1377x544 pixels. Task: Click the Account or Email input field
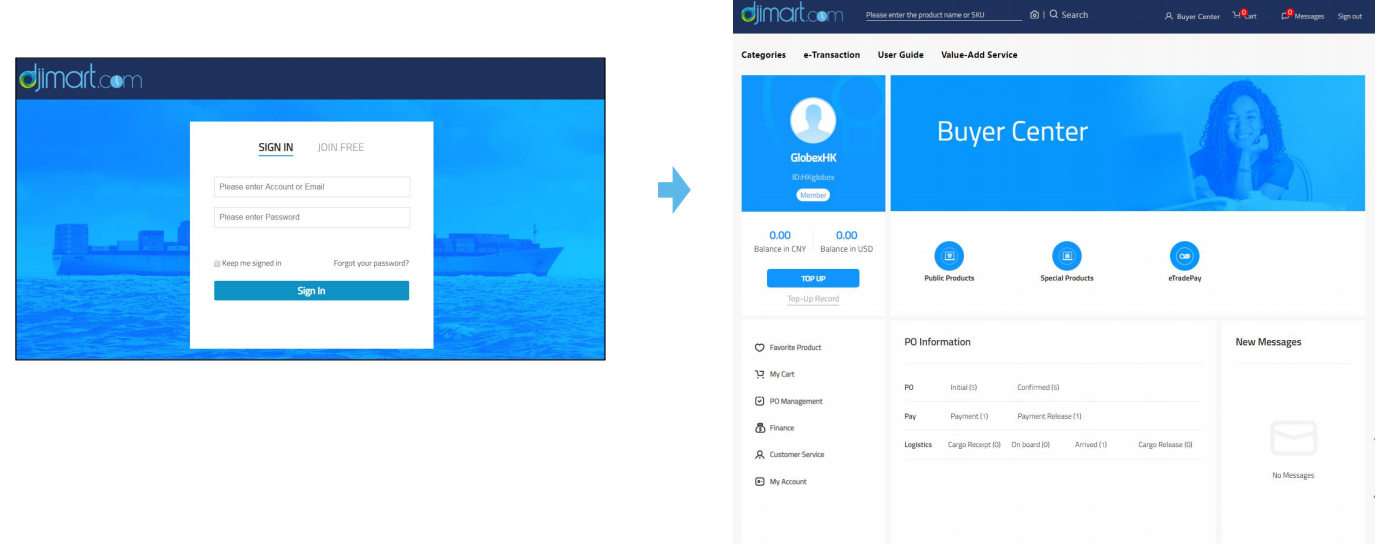click(312, 187)
